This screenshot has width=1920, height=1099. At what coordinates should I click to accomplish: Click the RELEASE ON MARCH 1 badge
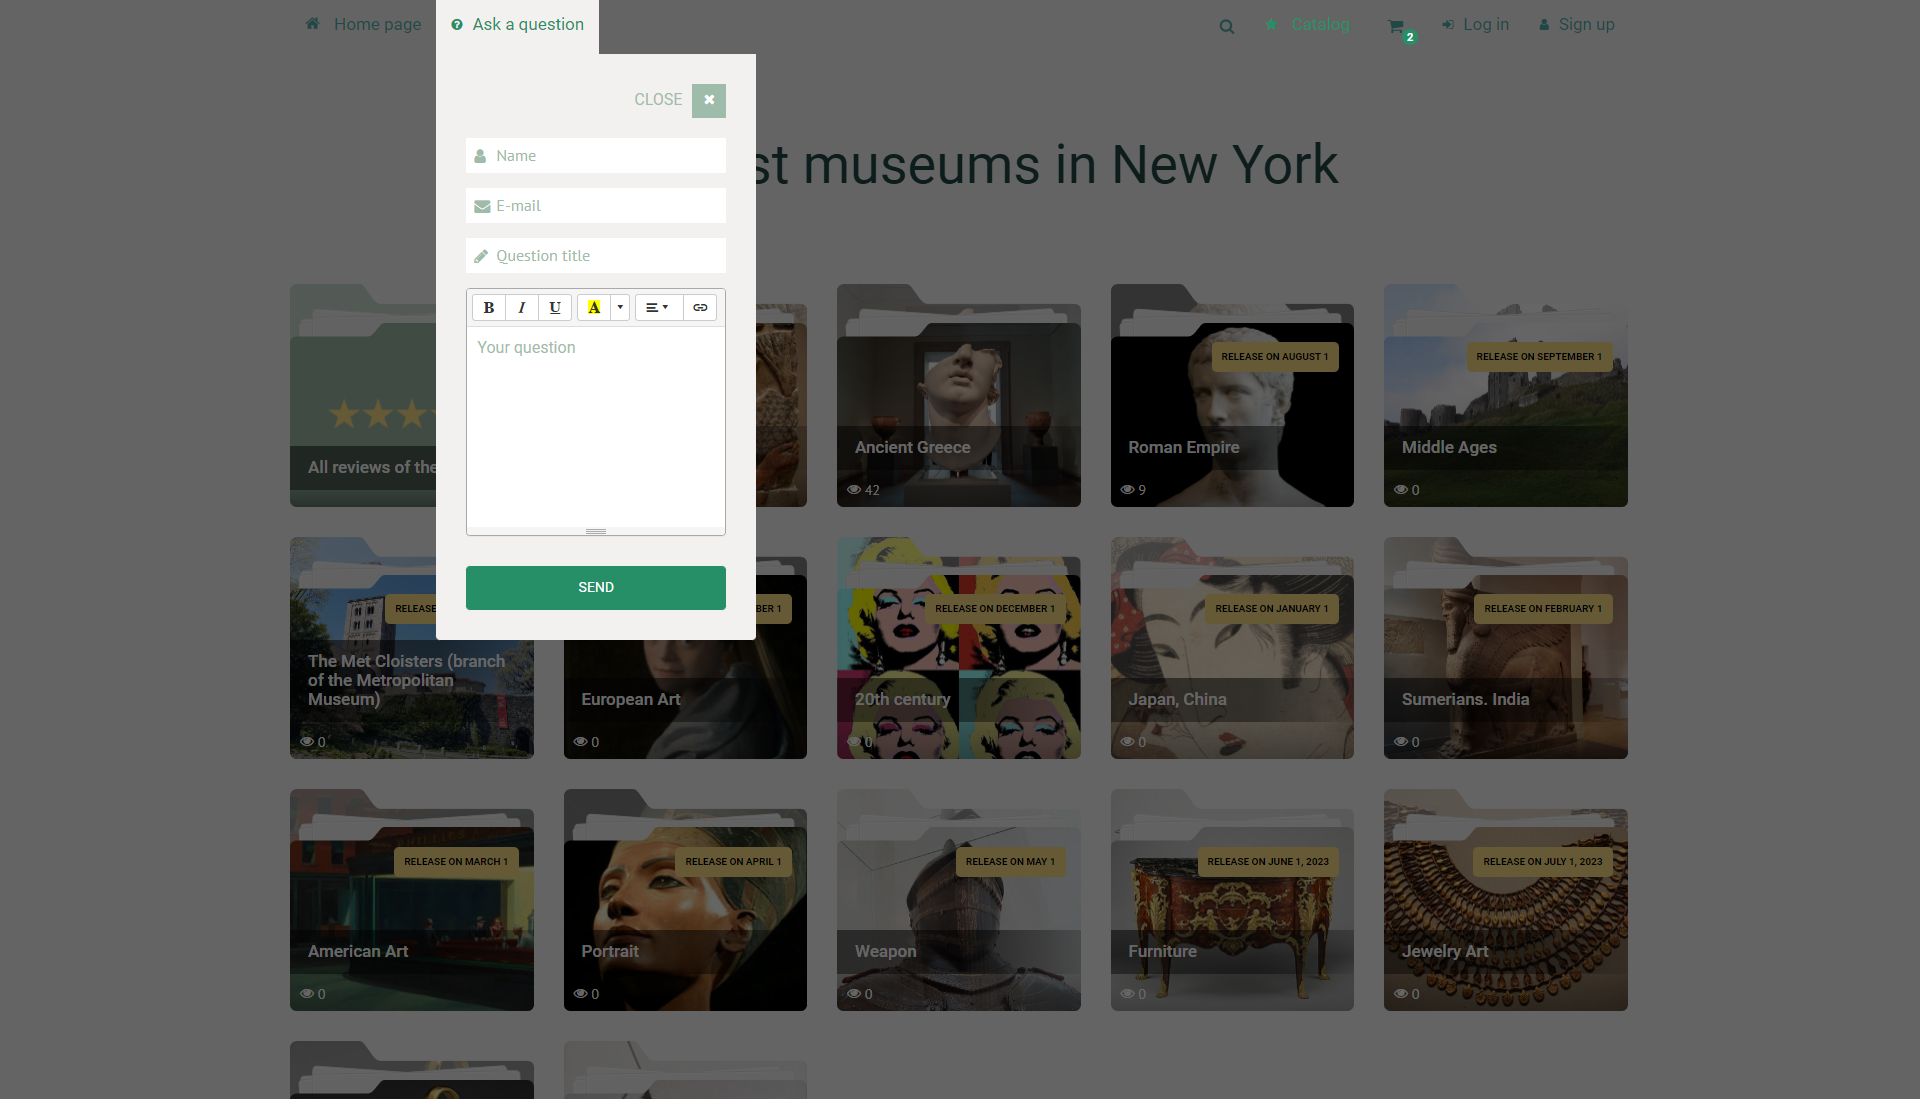[x=456, y=862]
